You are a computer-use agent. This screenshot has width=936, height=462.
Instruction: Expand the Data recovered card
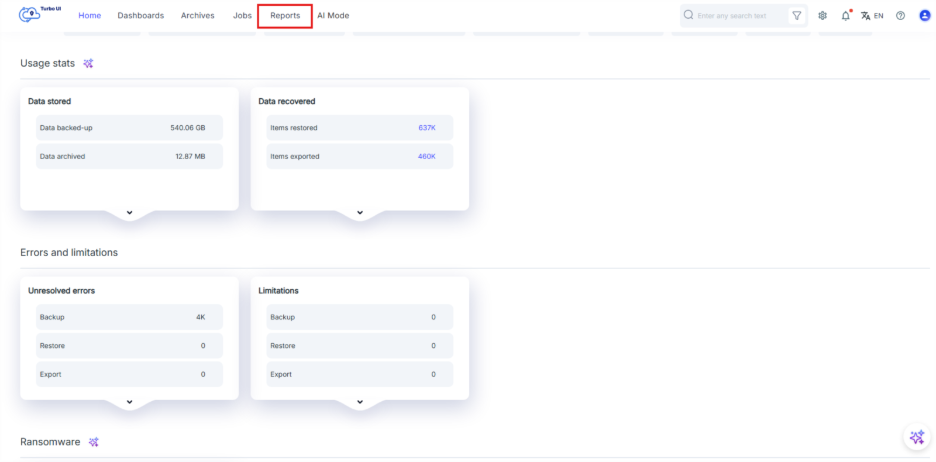pyautogui.click(x=359, y=212)
